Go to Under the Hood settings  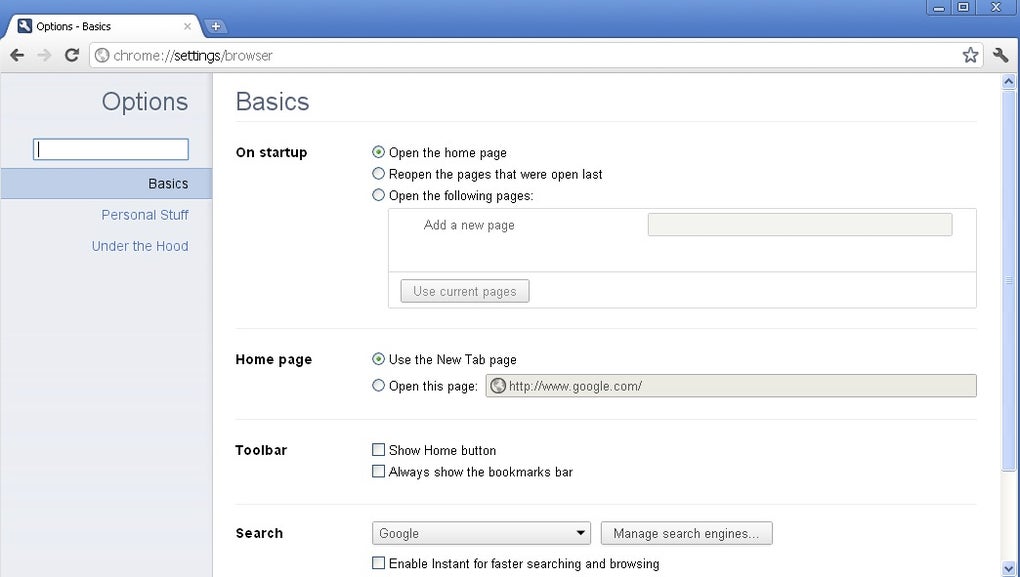[140, 246]
